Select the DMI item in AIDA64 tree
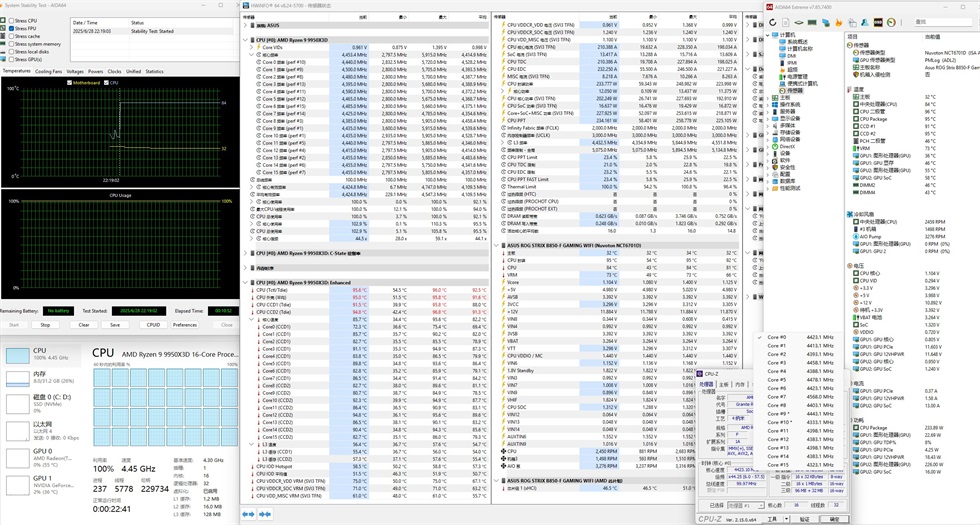This screenshot has width=980, height=525. point(790,56)
